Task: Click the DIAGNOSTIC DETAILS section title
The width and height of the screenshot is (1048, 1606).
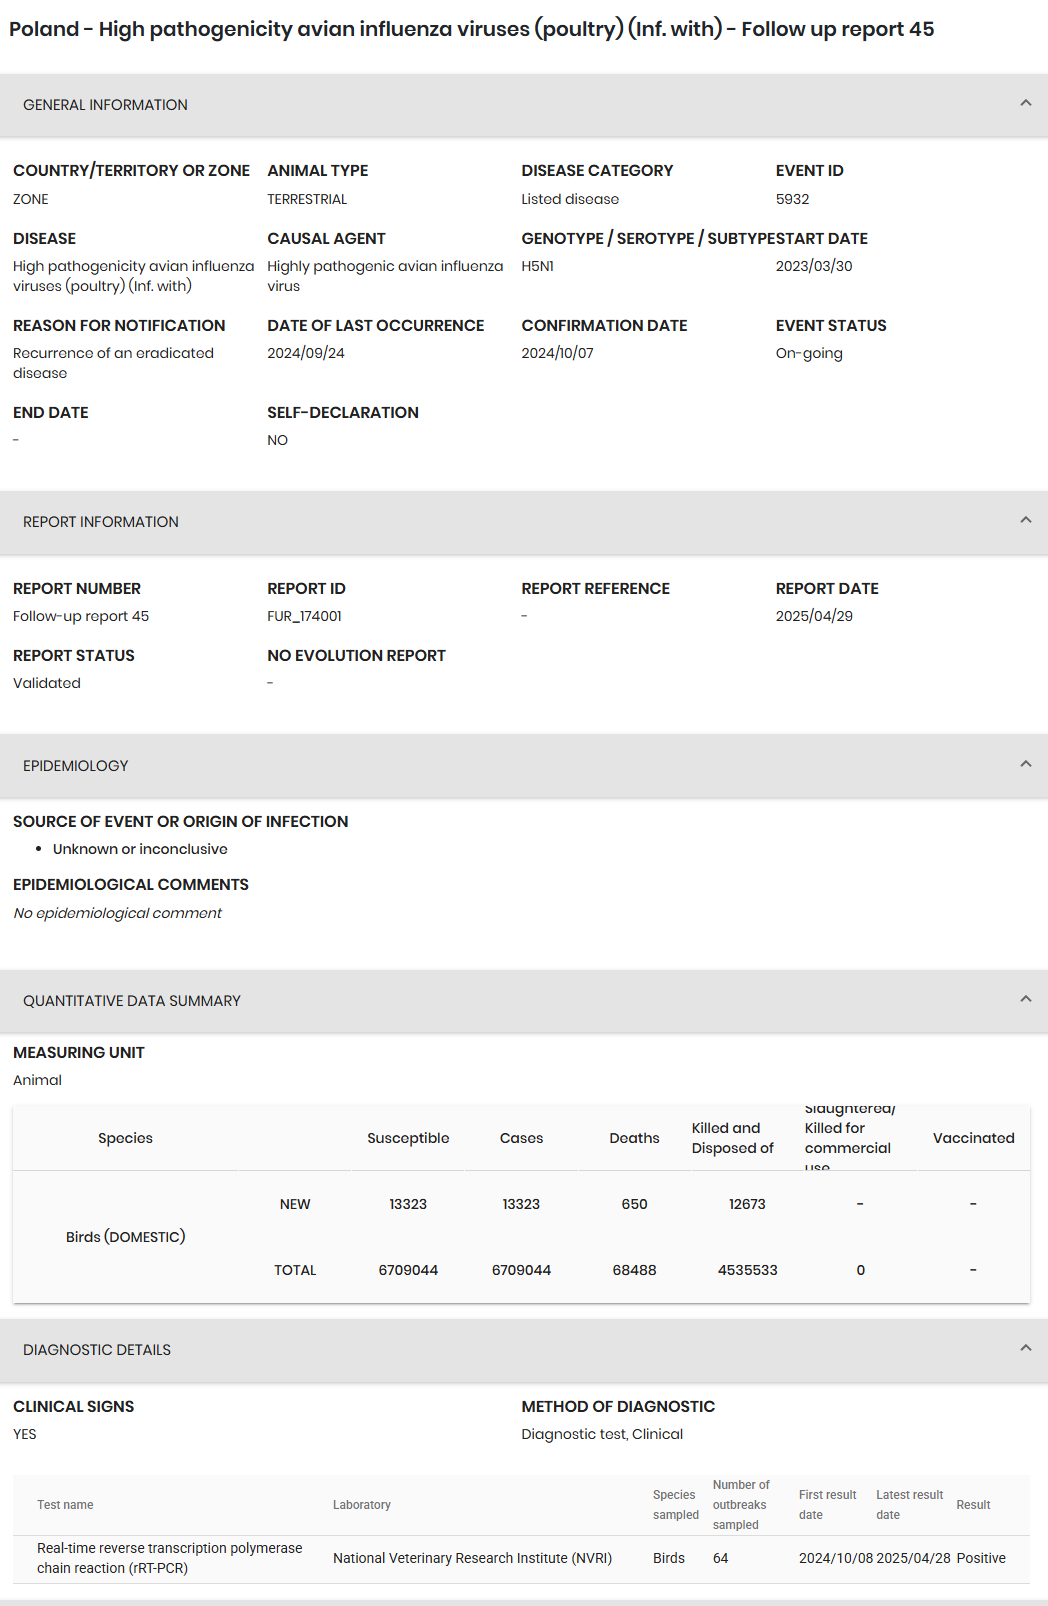Action: tap(97, 1350)
